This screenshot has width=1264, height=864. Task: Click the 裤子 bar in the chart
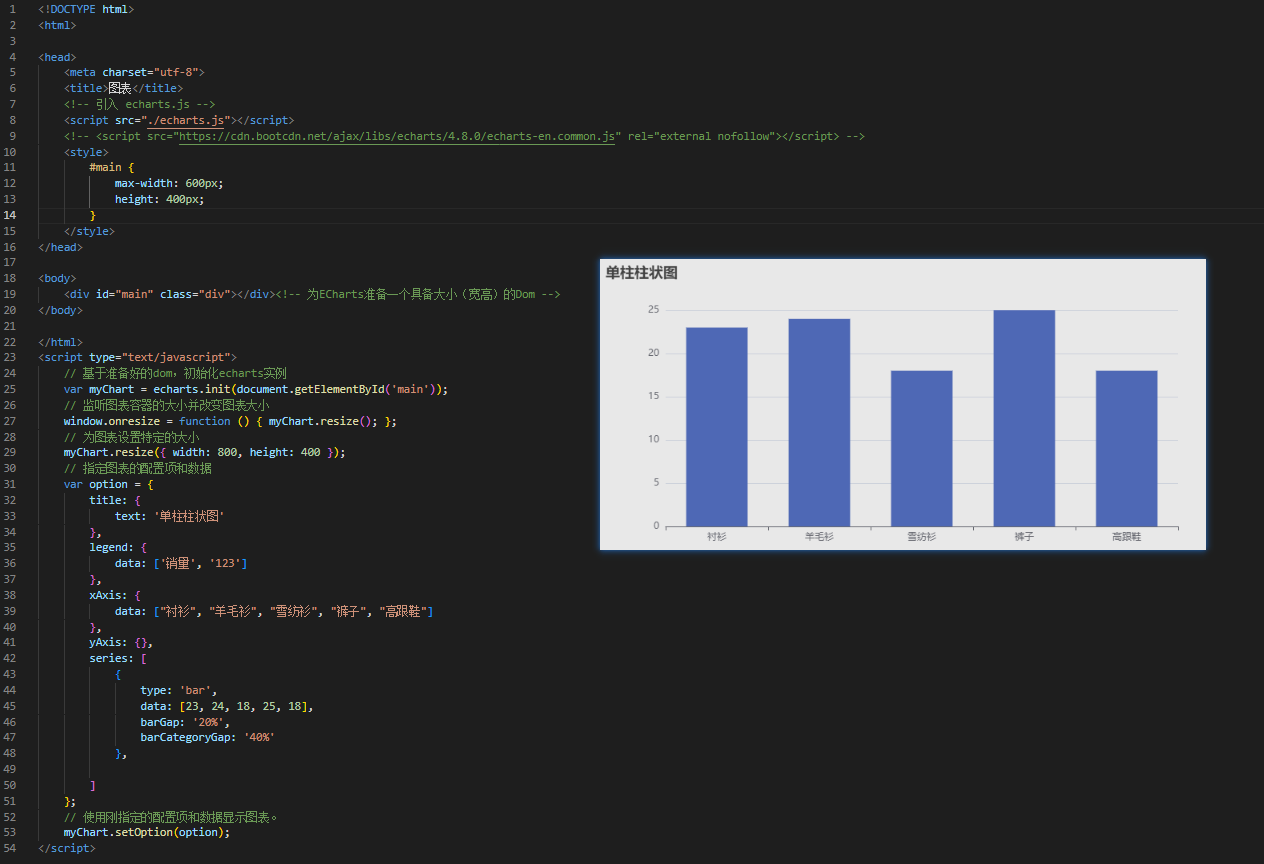coord(1024,418)
